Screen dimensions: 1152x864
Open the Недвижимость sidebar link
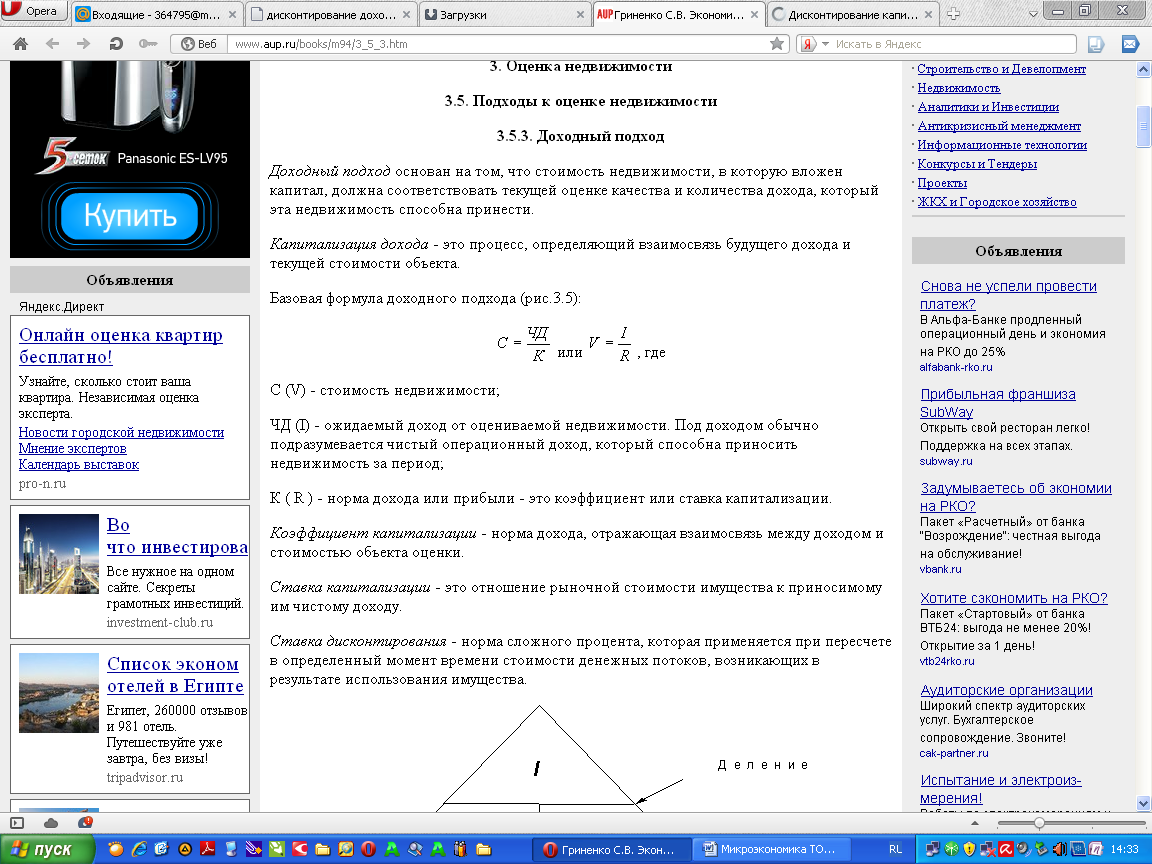(959, 88)
